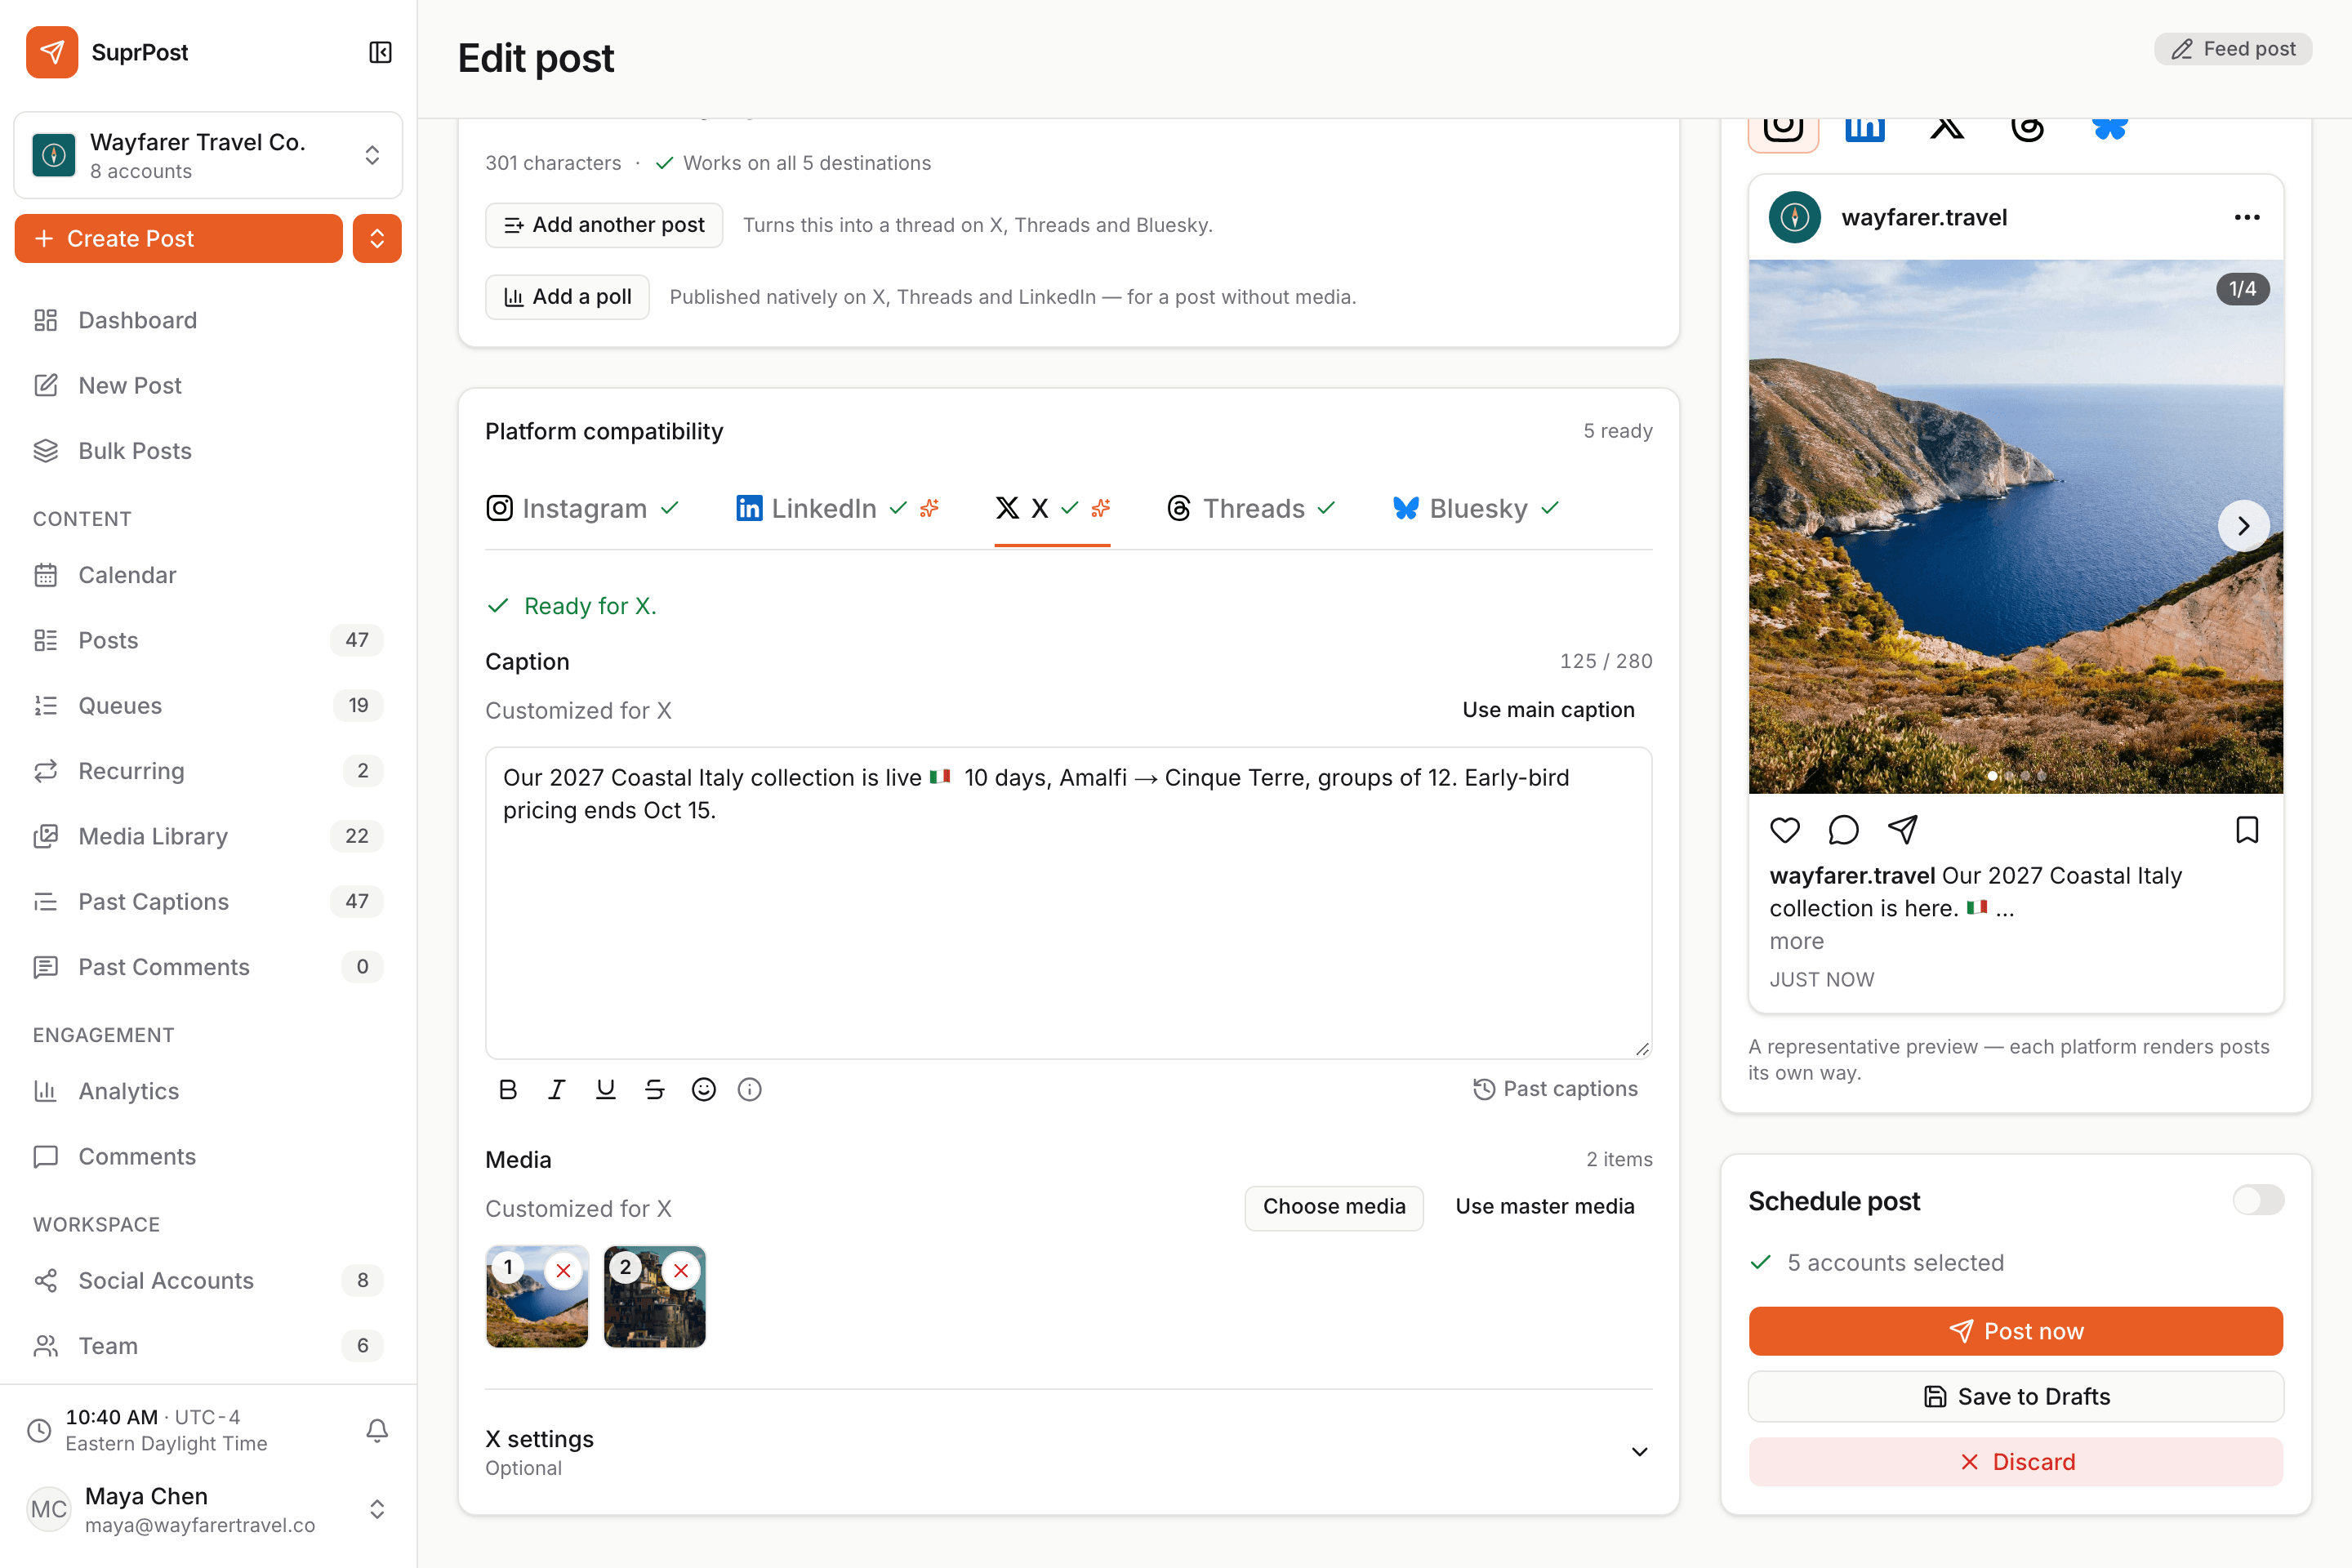
Task: Remove media thumbnail 1 with red X
Action: click(564, 1270)
